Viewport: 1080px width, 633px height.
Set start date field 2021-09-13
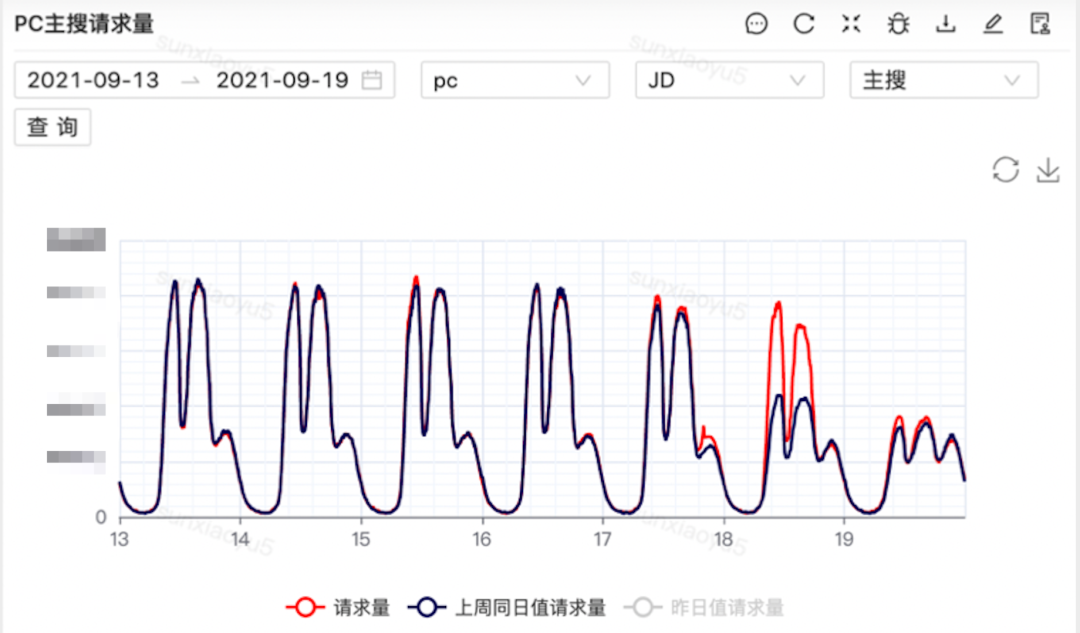pos(93,80)
